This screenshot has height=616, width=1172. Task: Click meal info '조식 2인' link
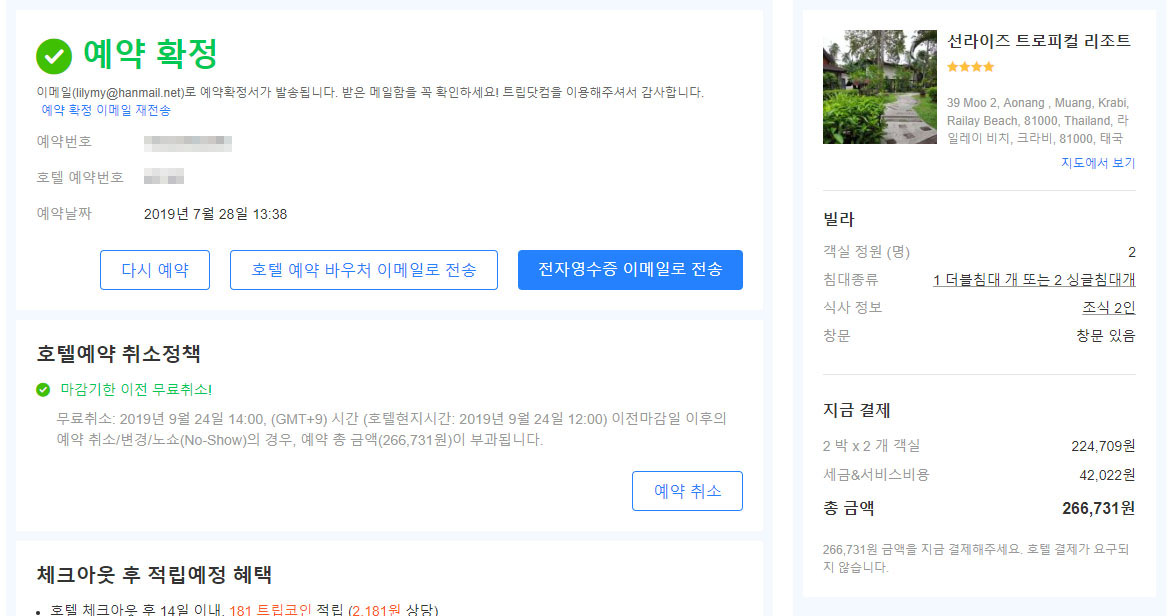coord(1108,307)
